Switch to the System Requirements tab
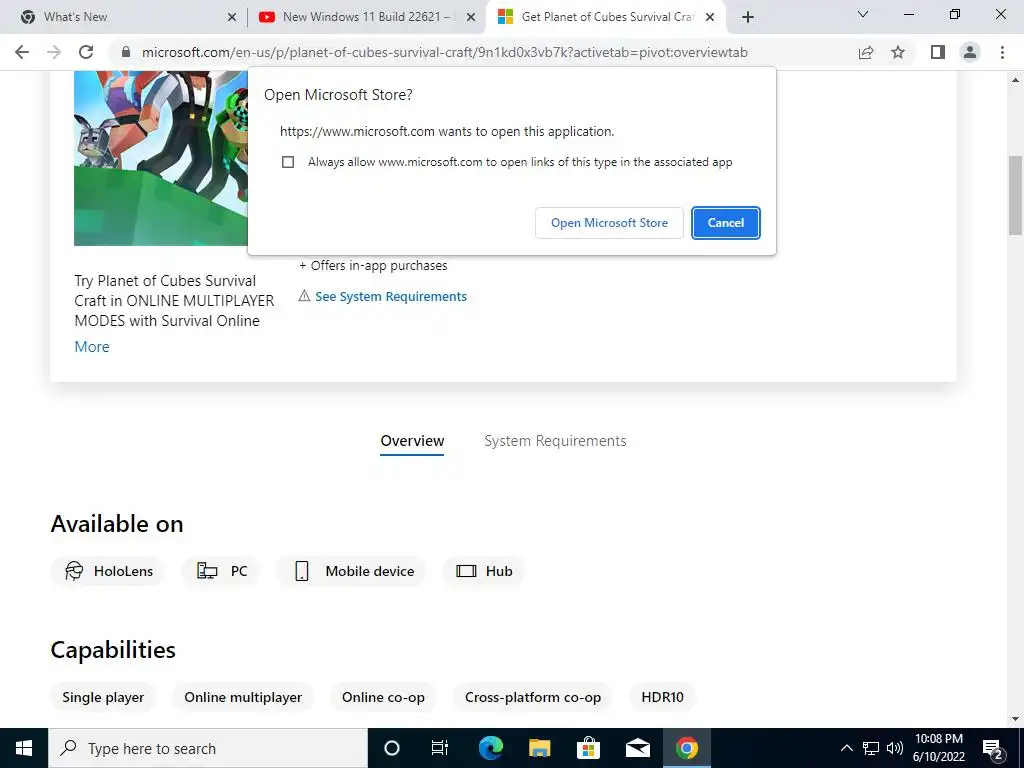This screenshot has width=1024, height=768. pos(555,441)
